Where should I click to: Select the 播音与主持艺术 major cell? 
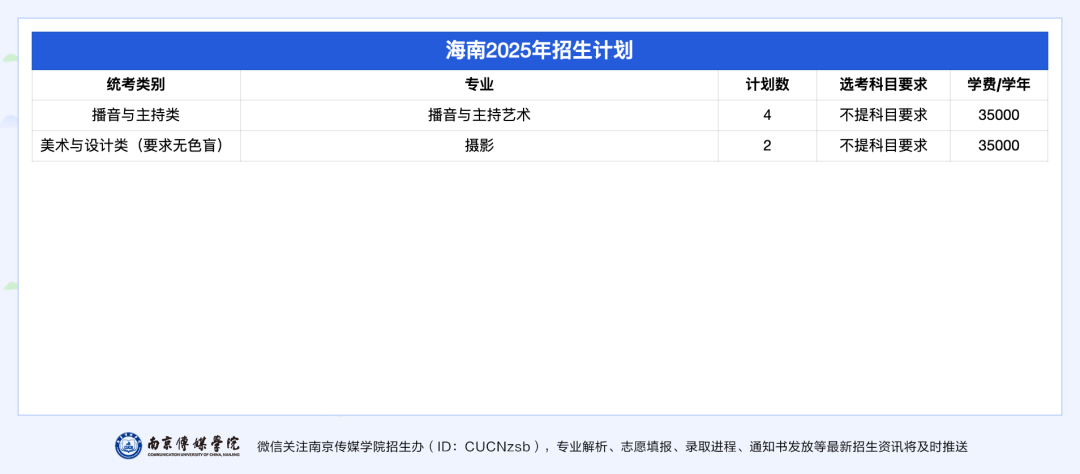click(479, 115)
